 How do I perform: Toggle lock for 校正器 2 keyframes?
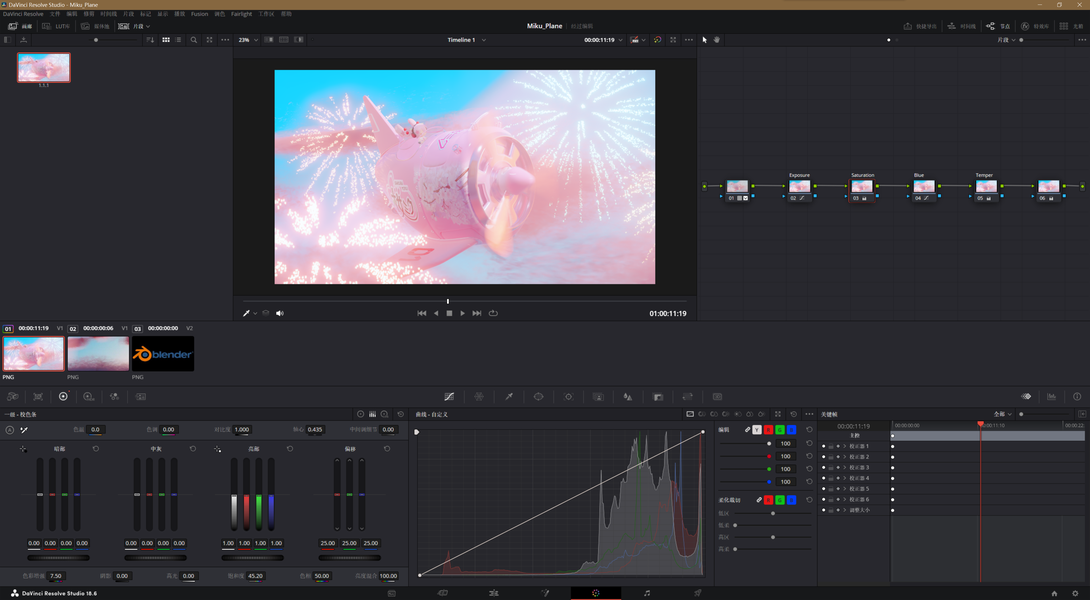tap(831, 457)
